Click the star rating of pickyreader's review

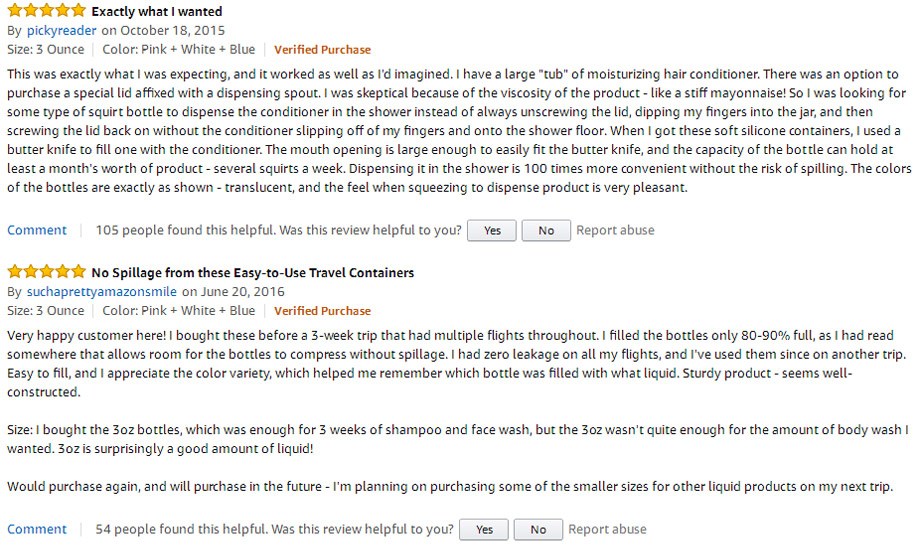click(x=46, y=10)
